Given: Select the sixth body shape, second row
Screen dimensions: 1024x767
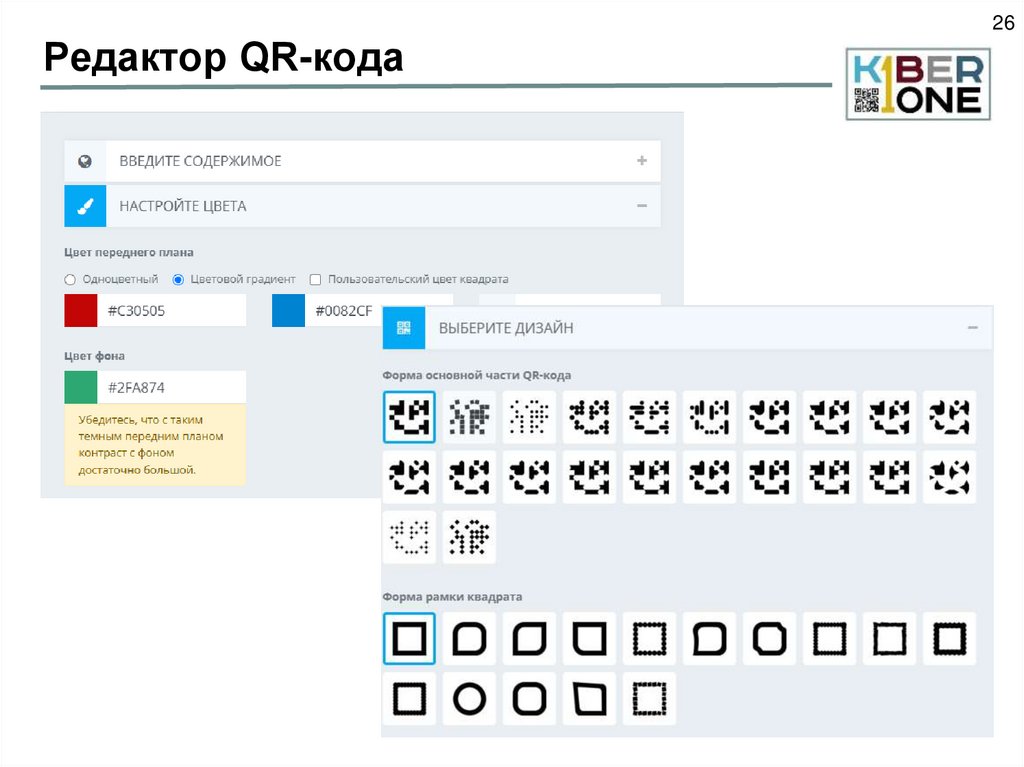Looking at the screenshot, I should coord(710,477).
